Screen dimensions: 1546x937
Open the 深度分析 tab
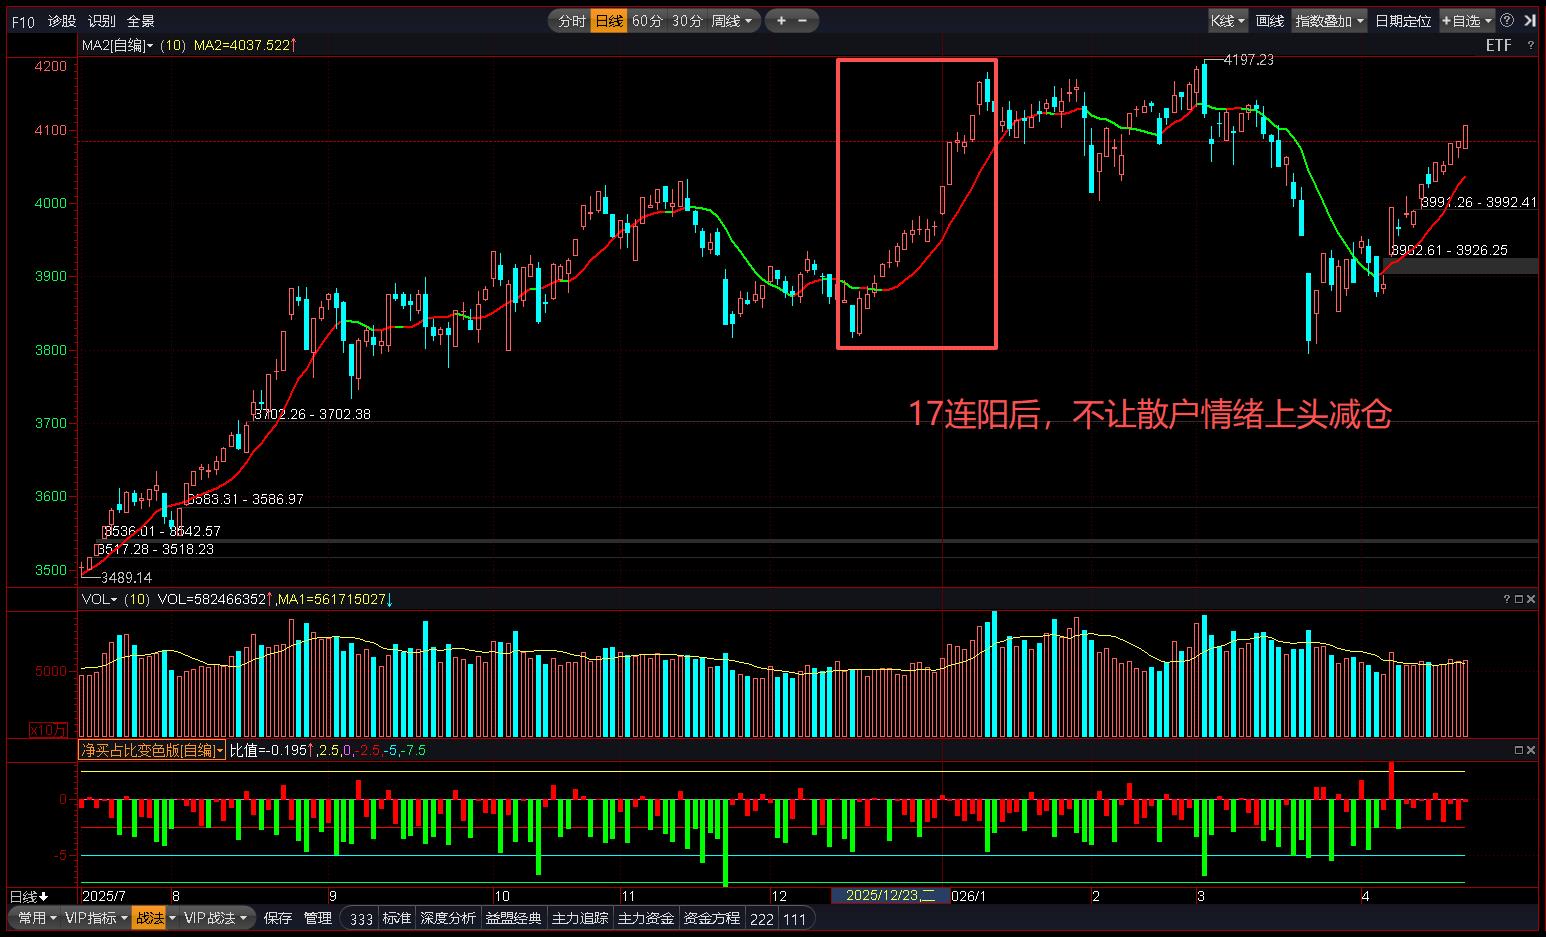pyautogui.click(x=448, y=918)
